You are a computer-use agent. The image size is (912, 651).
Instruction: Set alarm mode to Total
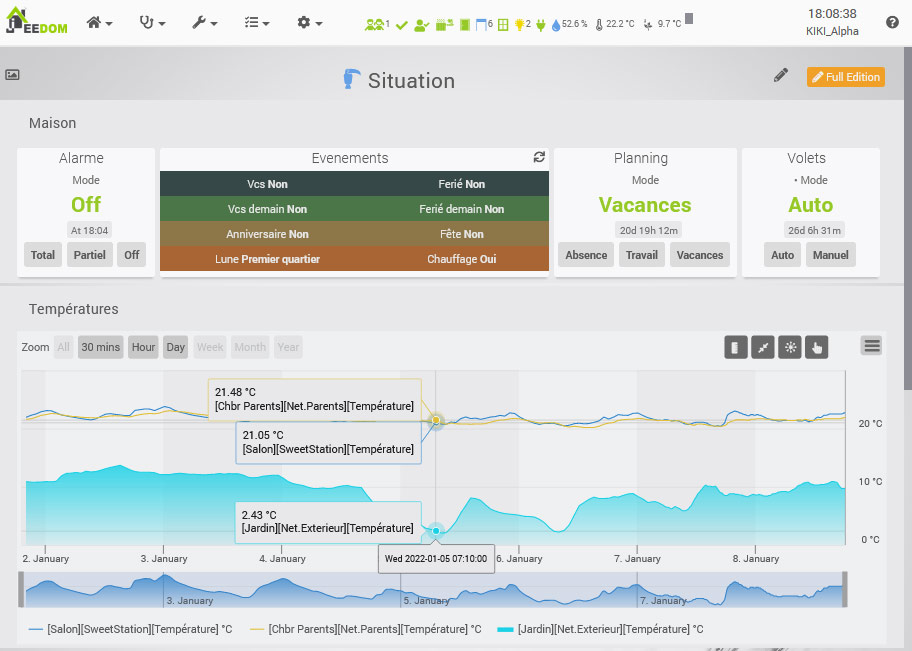pyautogui.click(x=43, y=255)
